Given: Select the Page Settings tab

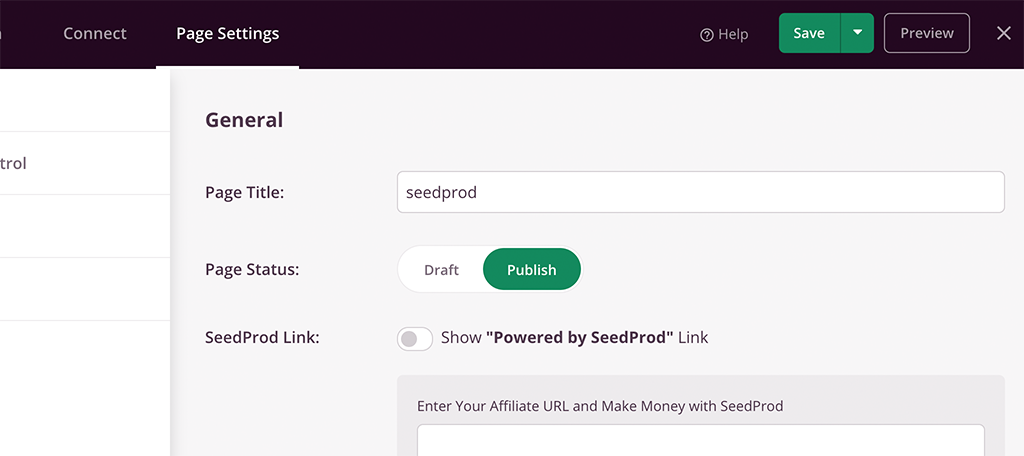Looking at the screenshot, I should pos(227,33).
